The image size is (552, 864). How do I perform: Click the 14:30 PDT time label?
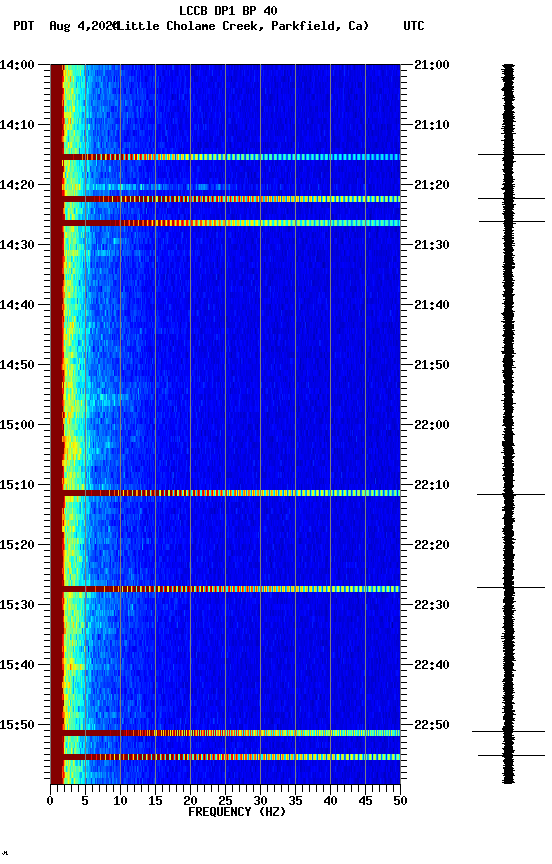pyautogui.click(x=17, y=245)
